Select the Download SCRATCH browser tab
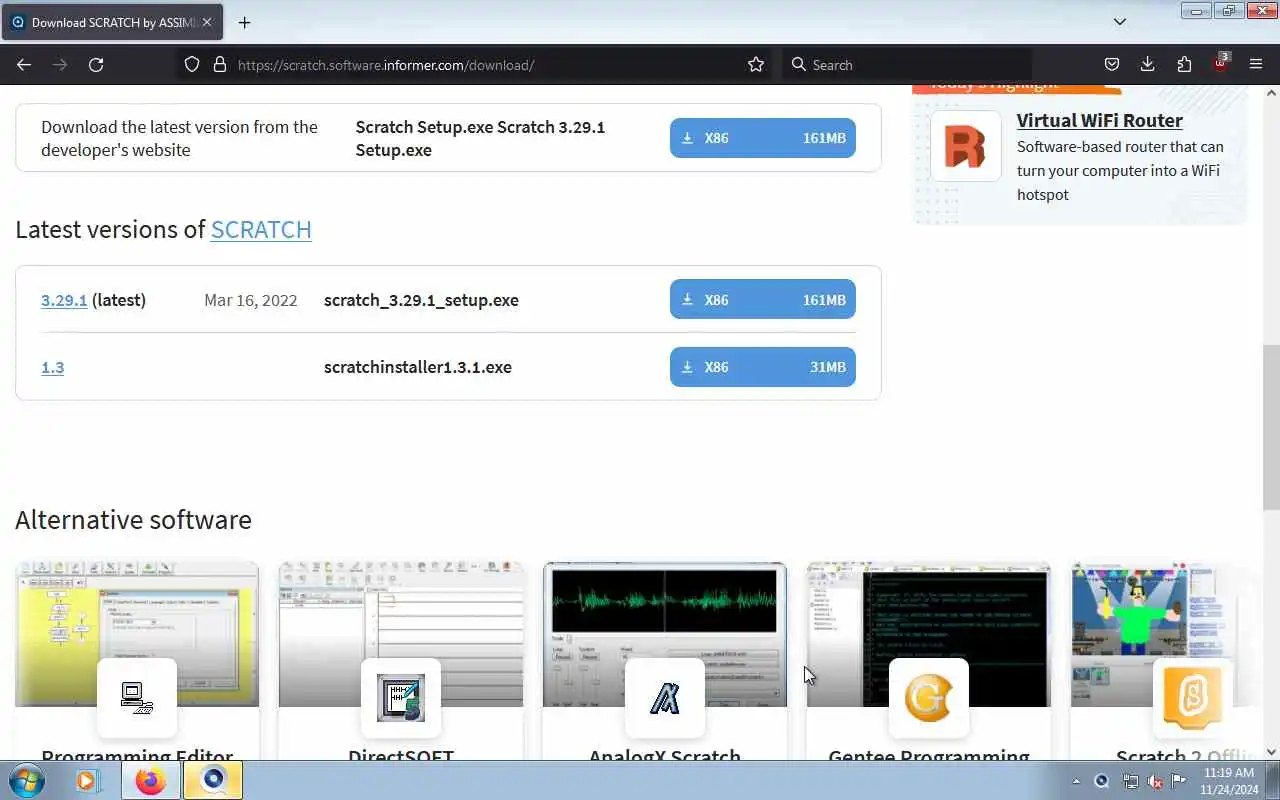Image resolution: width=1280 pixels, height=800 pixels. tap(112, 22)
